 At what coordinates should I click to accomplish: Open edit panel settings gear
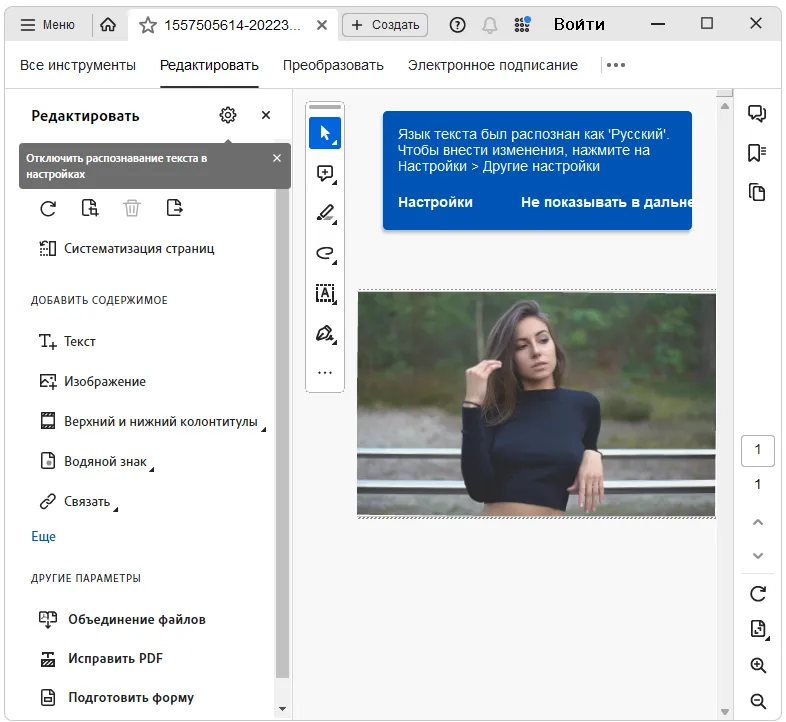tap(228, 115)
